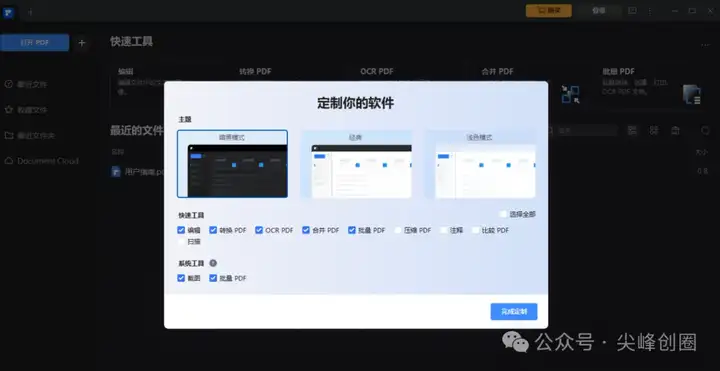Open 最近文件夹 folder item in sidebar
Screen dimensions: 720x371
30,136
